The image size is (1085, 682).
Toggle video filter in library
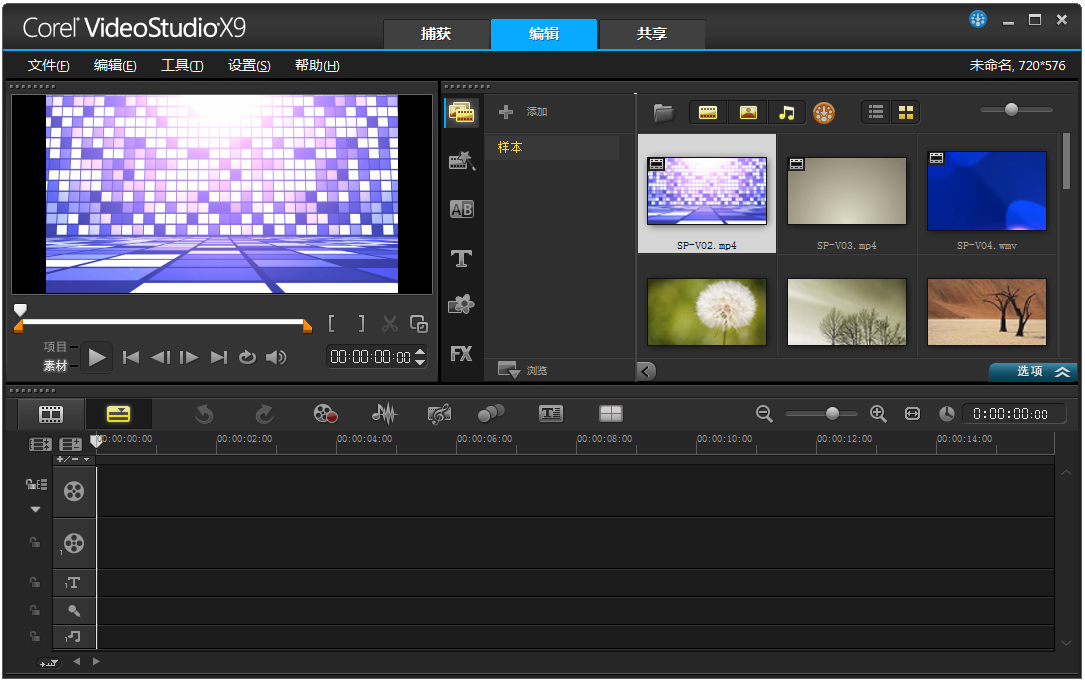[x=707, y=112]
